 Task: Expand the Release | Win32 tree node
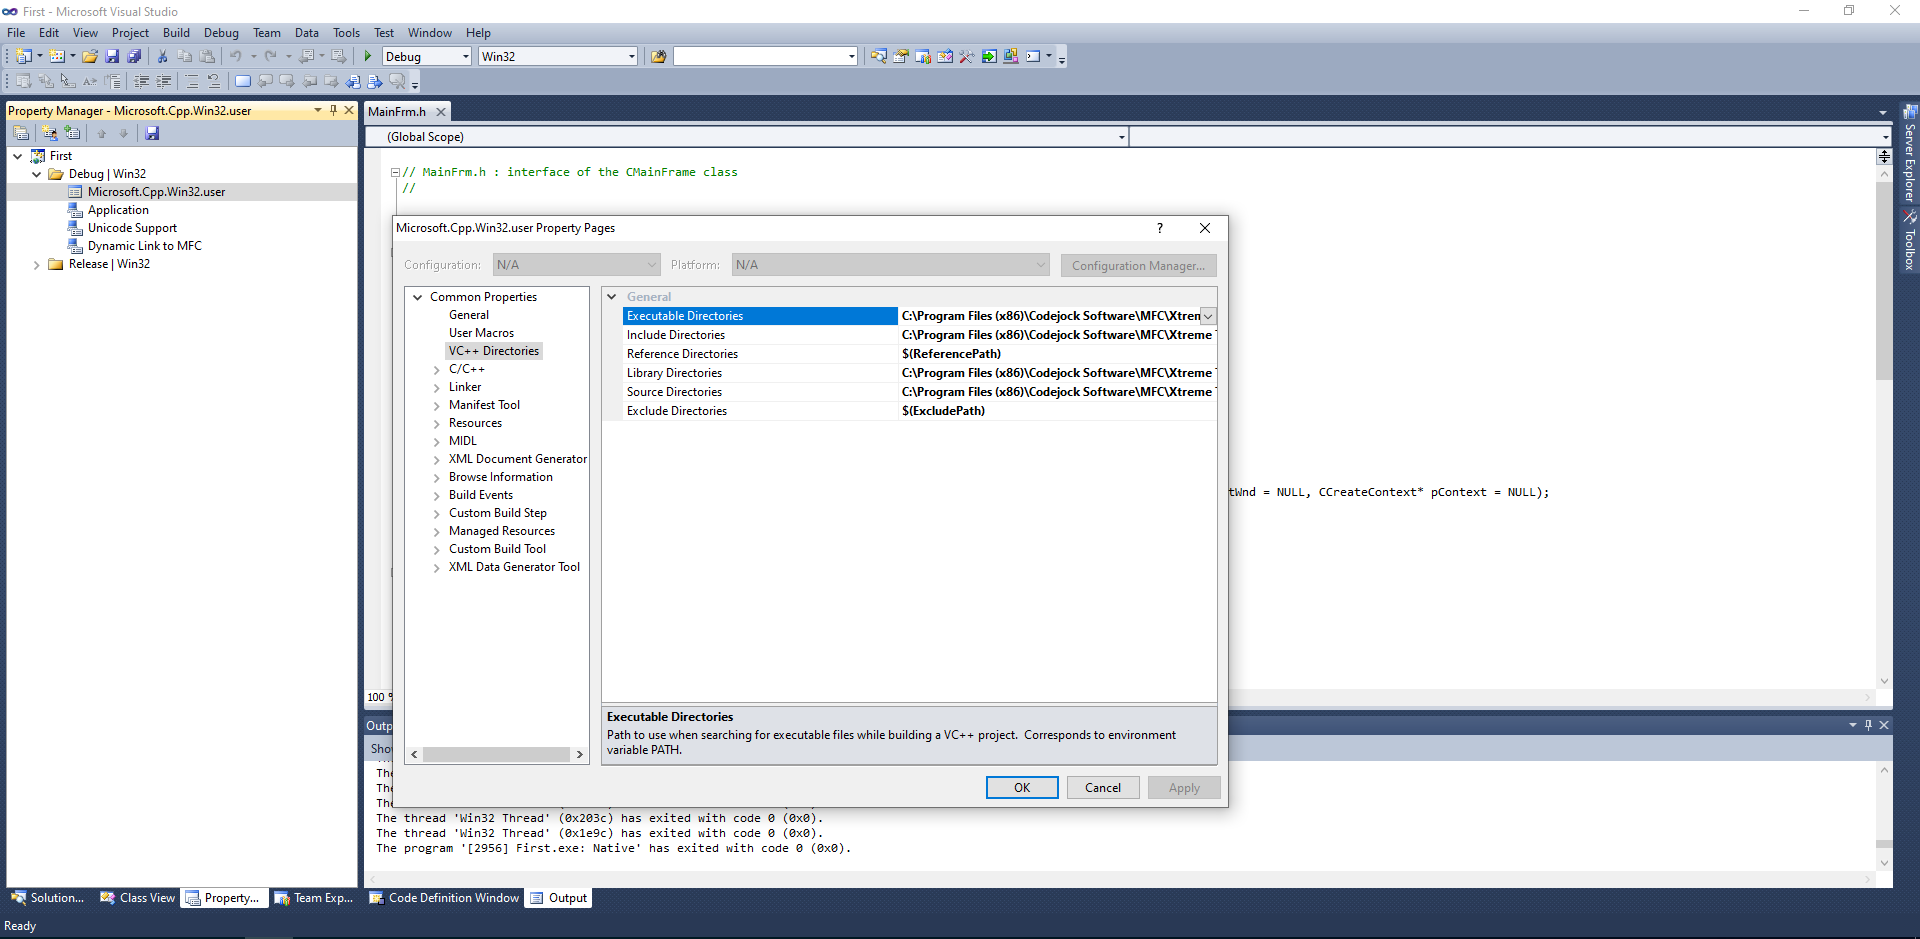pyautogui.click(x=37, y=265)
